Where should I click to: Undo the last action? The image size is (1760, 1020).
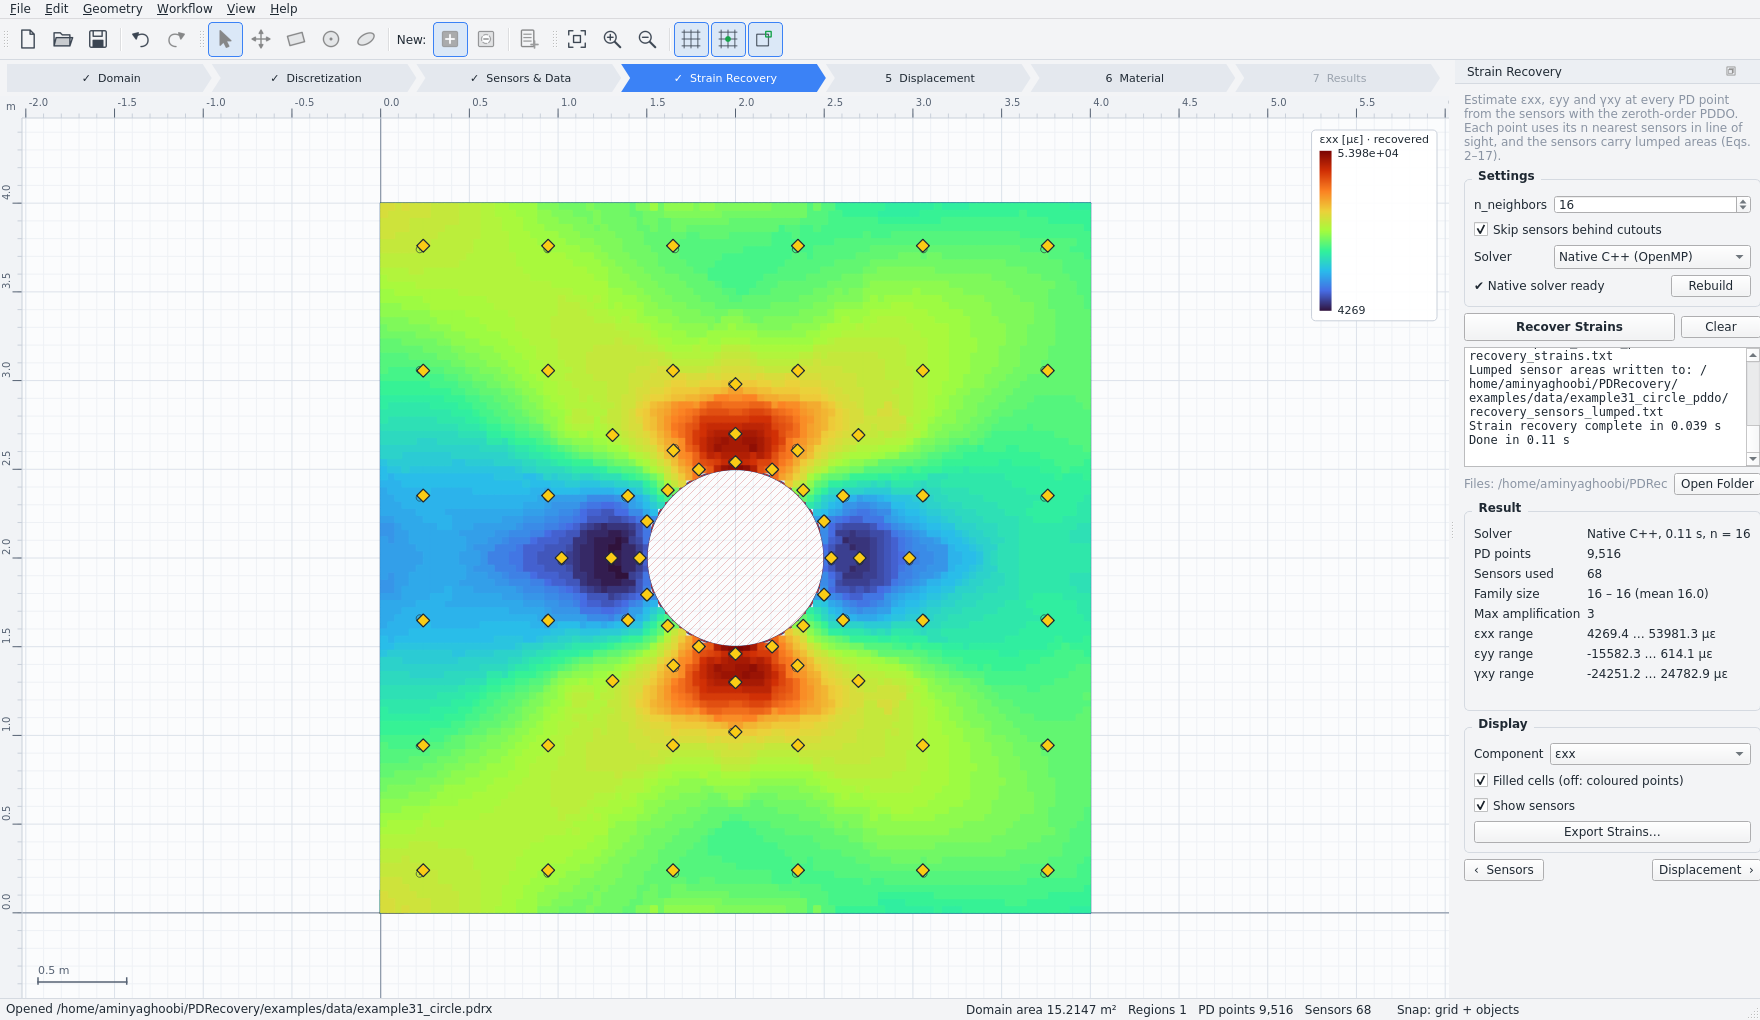(141, 39)
